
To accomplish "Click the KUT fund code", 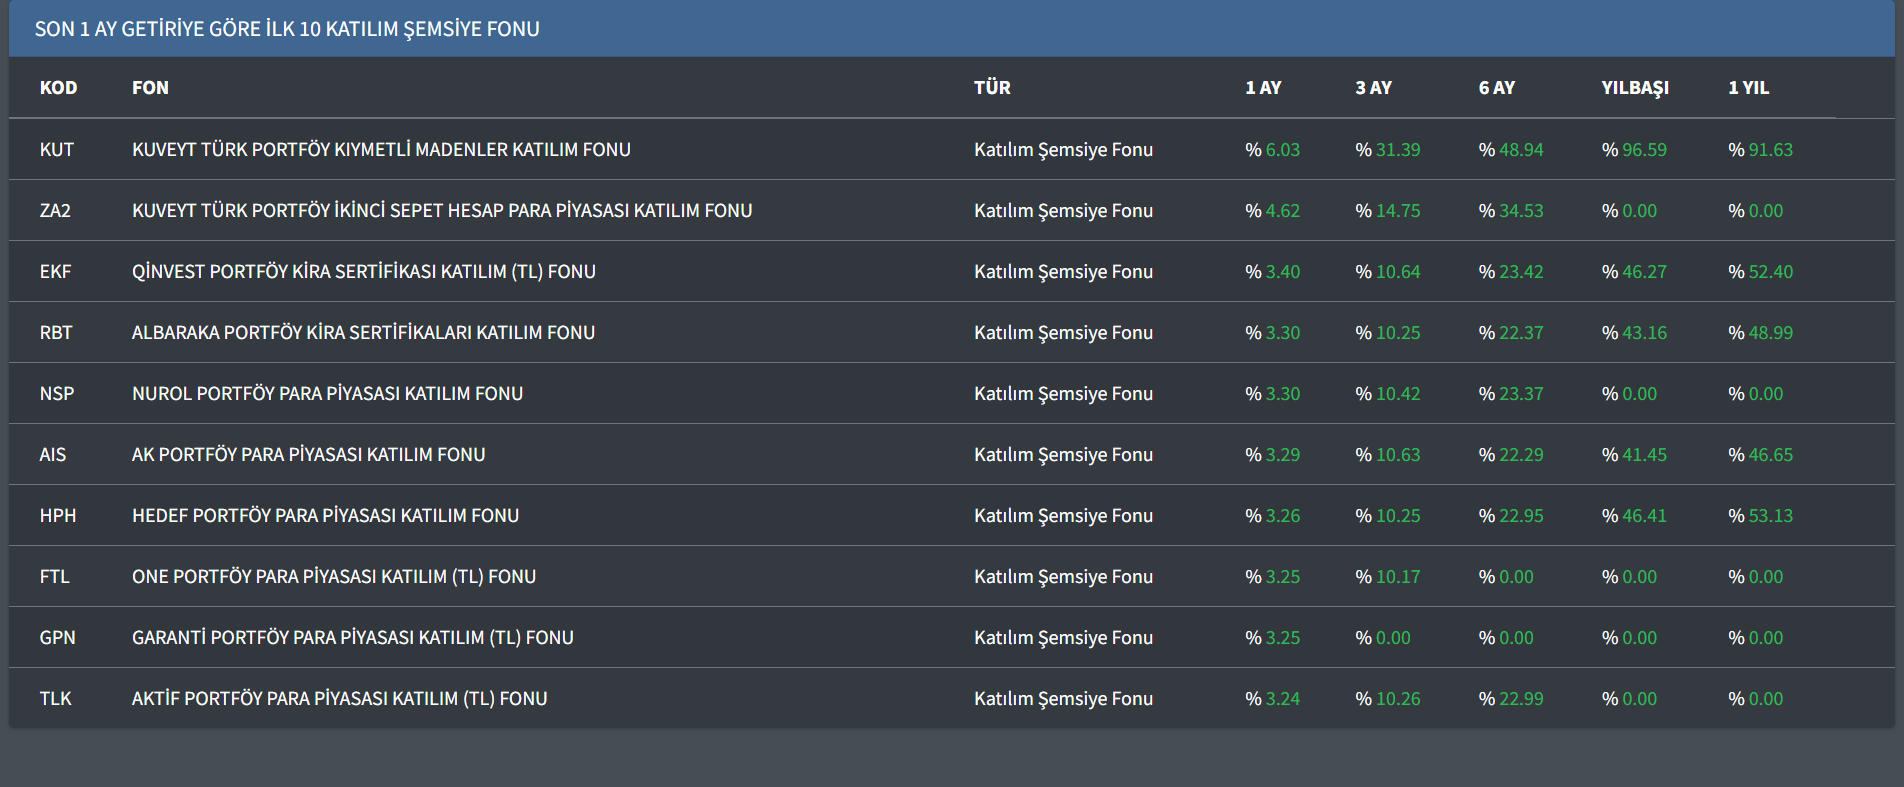I will (x=57, y=150).
